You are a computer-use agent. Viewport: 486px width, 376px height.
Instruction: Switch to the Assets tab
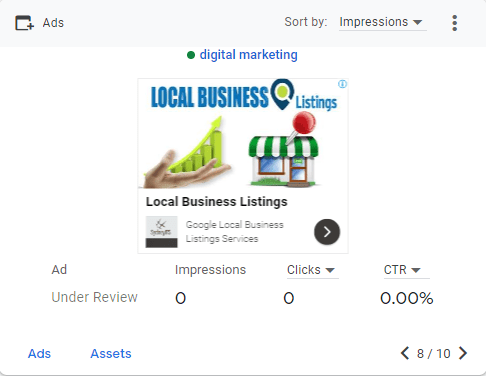(x=111, y=354)
